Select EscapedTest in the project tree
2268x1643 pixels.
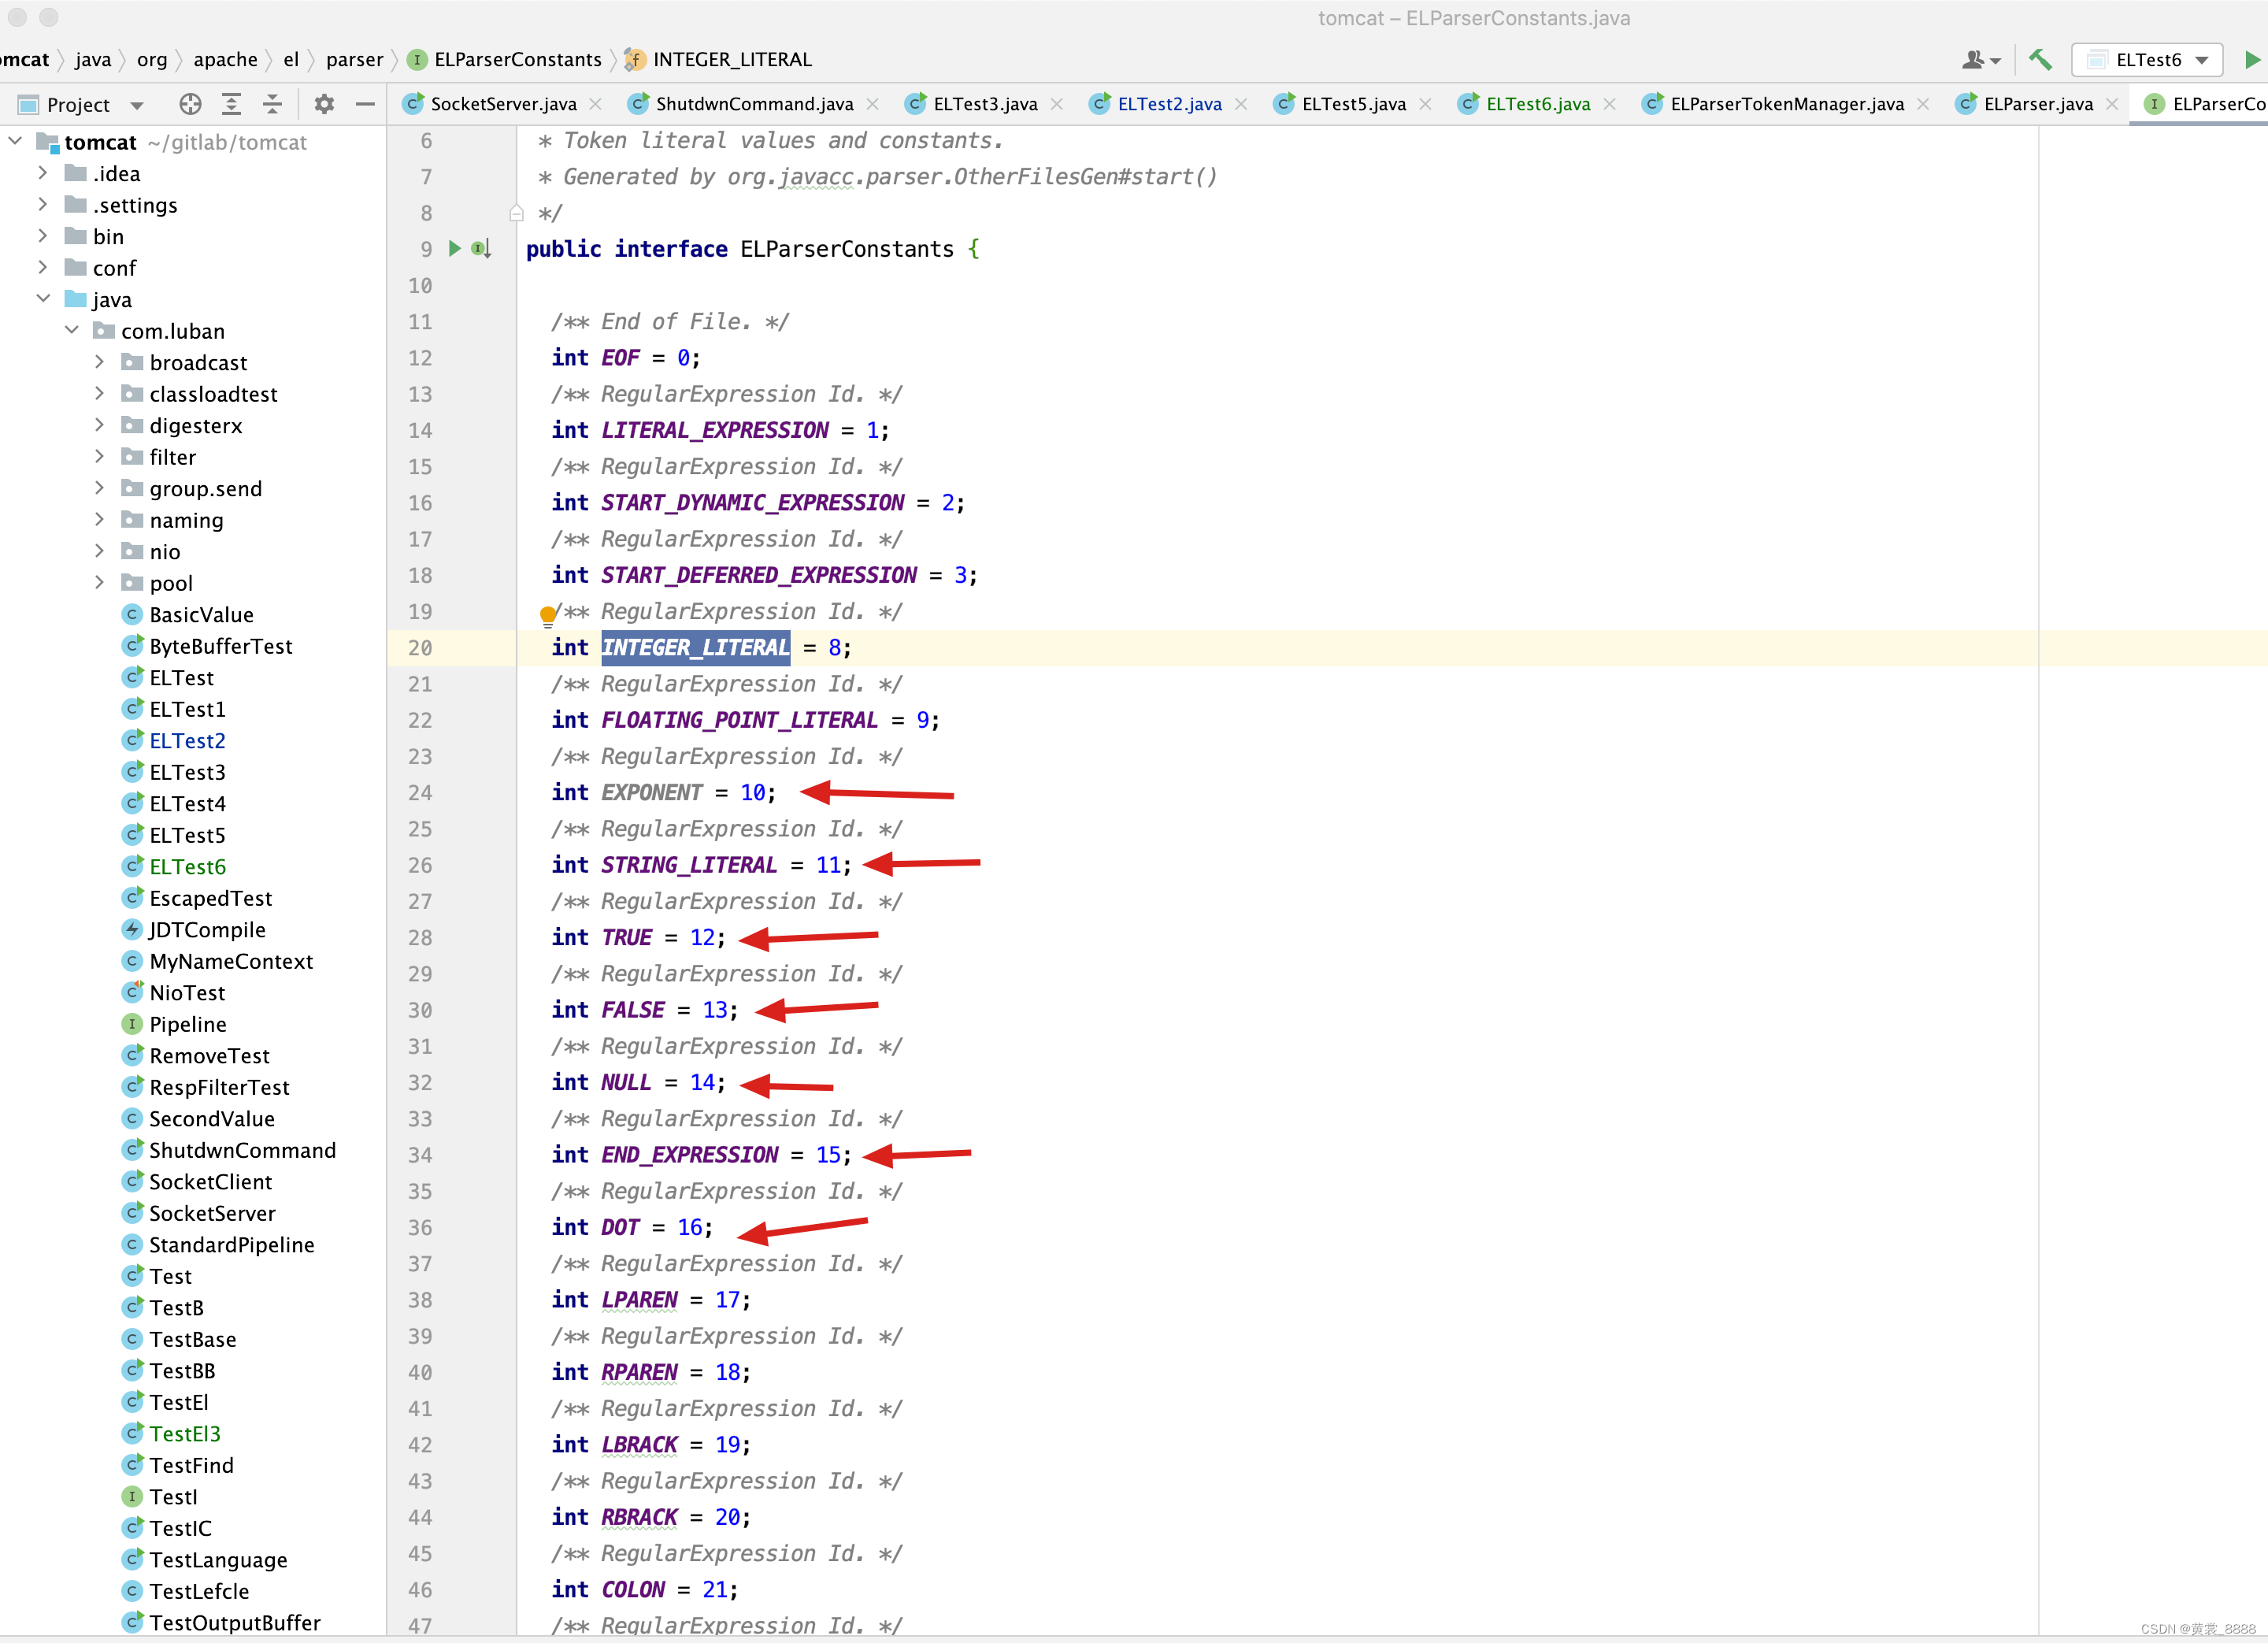(x=197, y=898)
